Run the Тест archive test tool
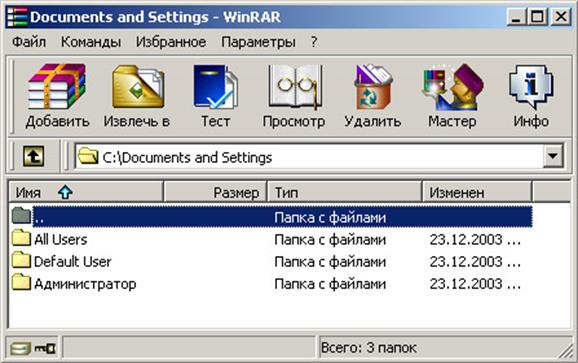The image size is (578, 363). 216,87
